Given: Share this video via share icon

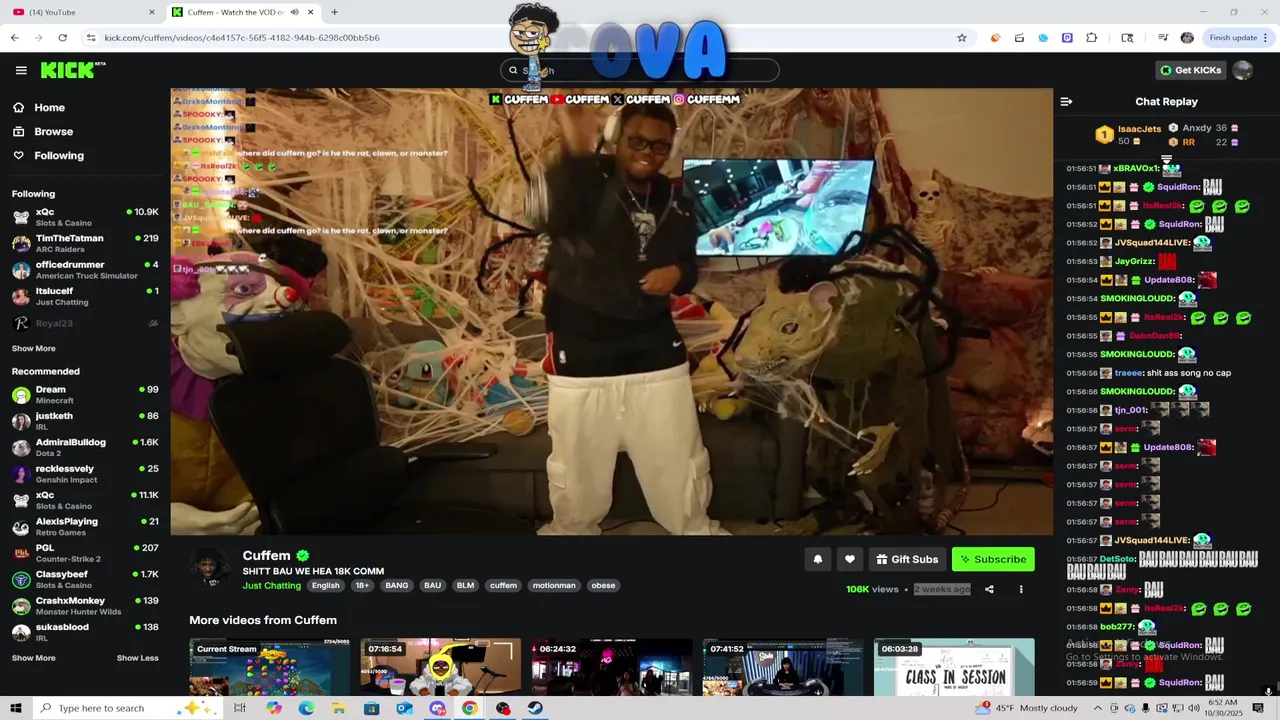Looking at the screenshot, I should pyautogui.click(x=989, y=589).
